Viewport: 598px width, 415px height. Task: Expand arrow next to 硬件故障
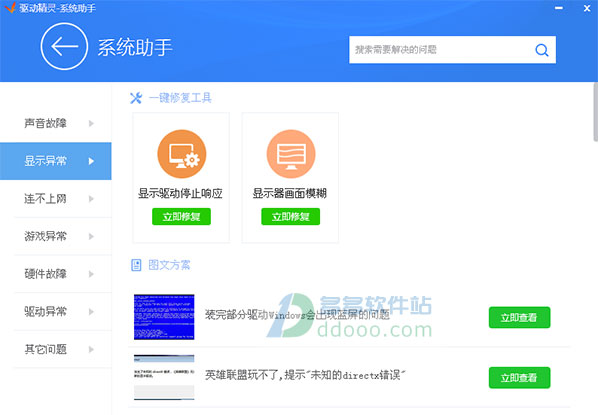tap(91, 274)
